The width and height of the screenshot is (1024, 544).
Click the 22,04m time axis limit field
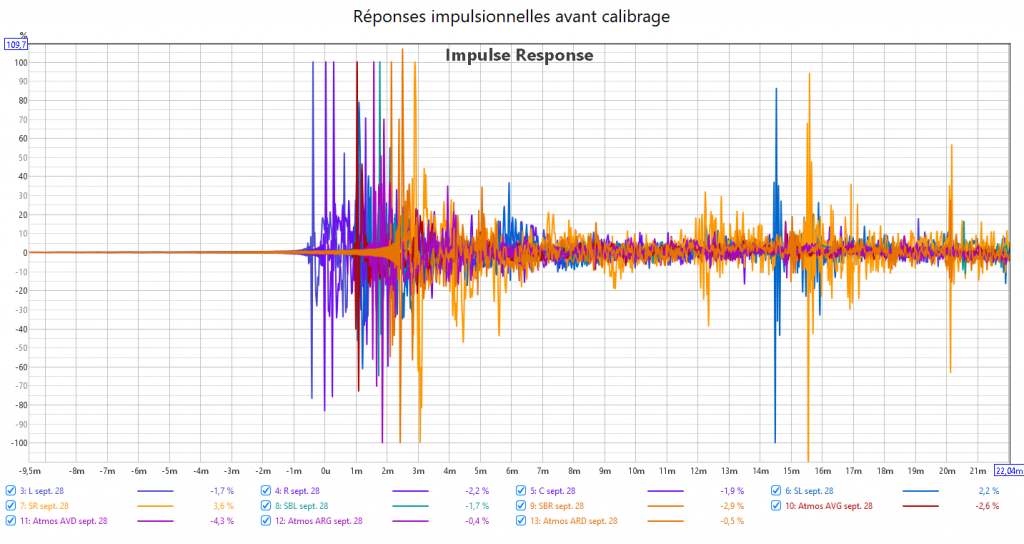pyautogui.click(x=1008, y=469)
